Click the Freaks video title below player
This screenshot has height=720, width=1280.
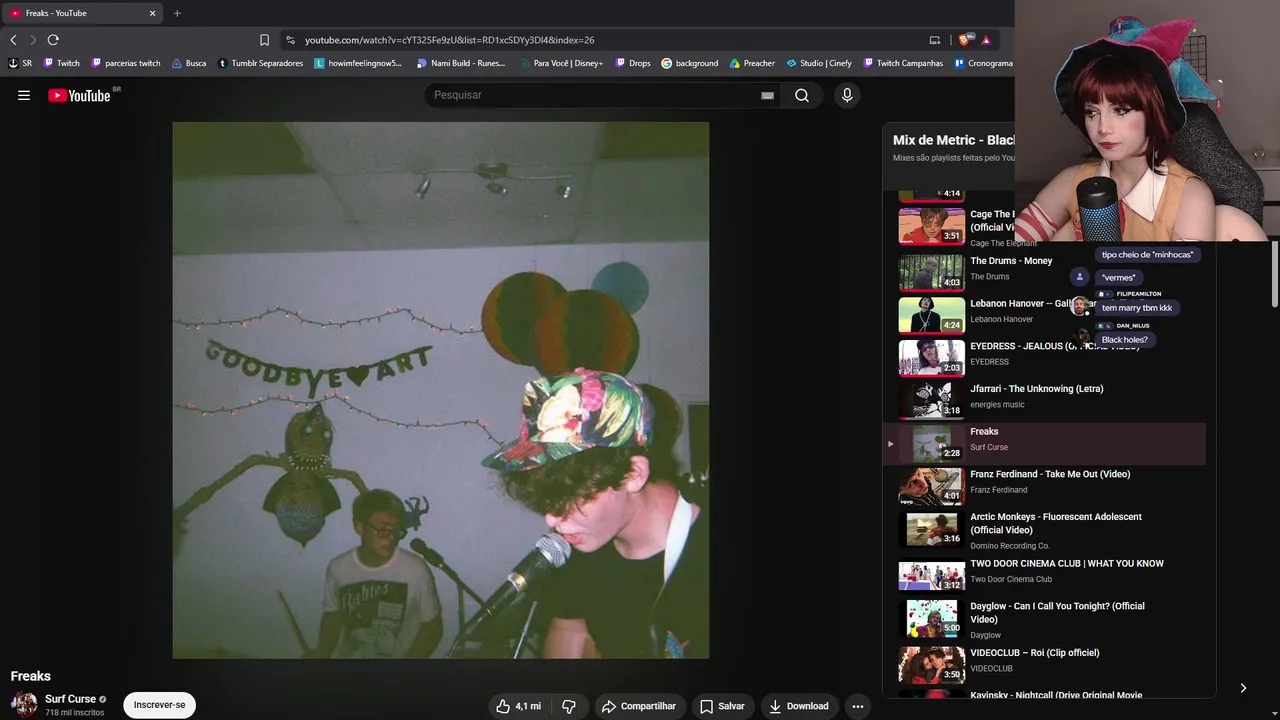click(31, 676)
